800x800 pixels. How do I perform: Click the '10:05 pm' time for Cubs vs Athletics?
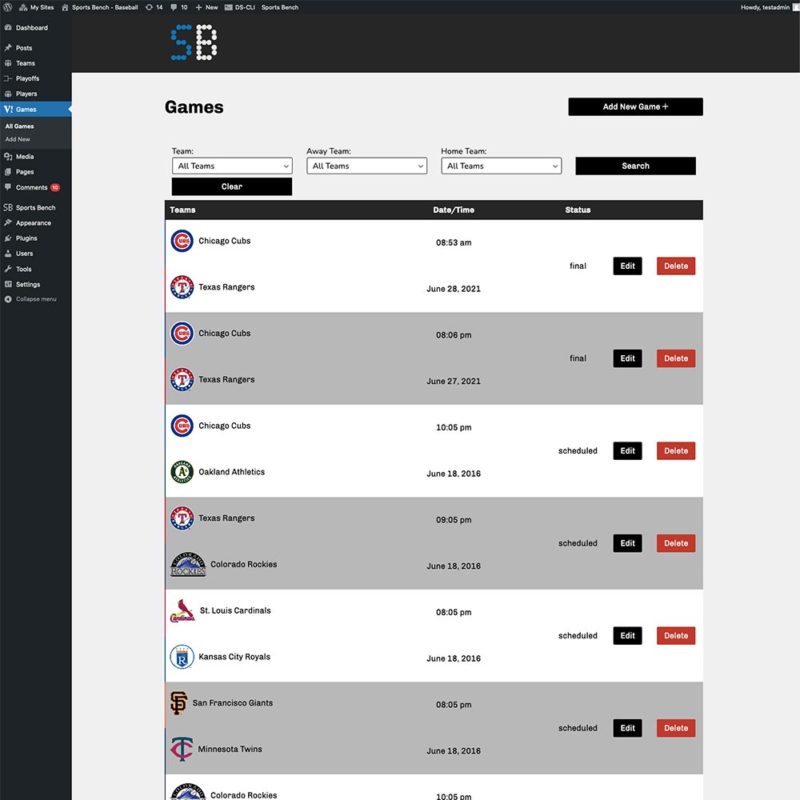pos(454,428)
